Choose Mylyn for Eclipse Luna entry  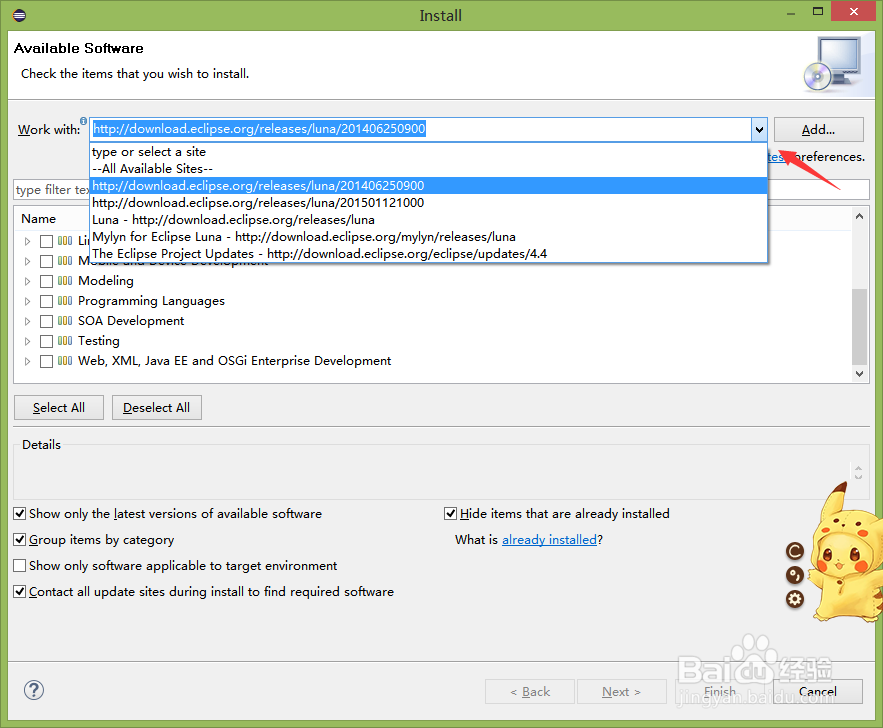[429, 236]
